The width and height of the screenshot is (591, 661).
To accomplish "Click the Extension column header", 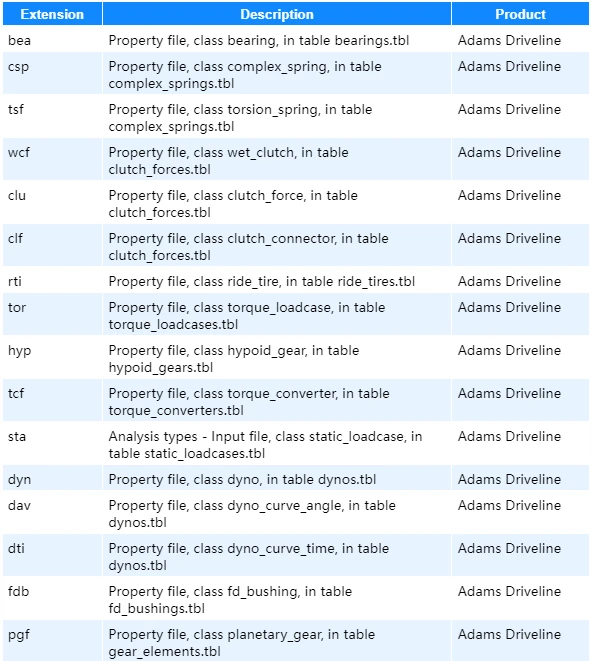I will [x=52, y=14].
